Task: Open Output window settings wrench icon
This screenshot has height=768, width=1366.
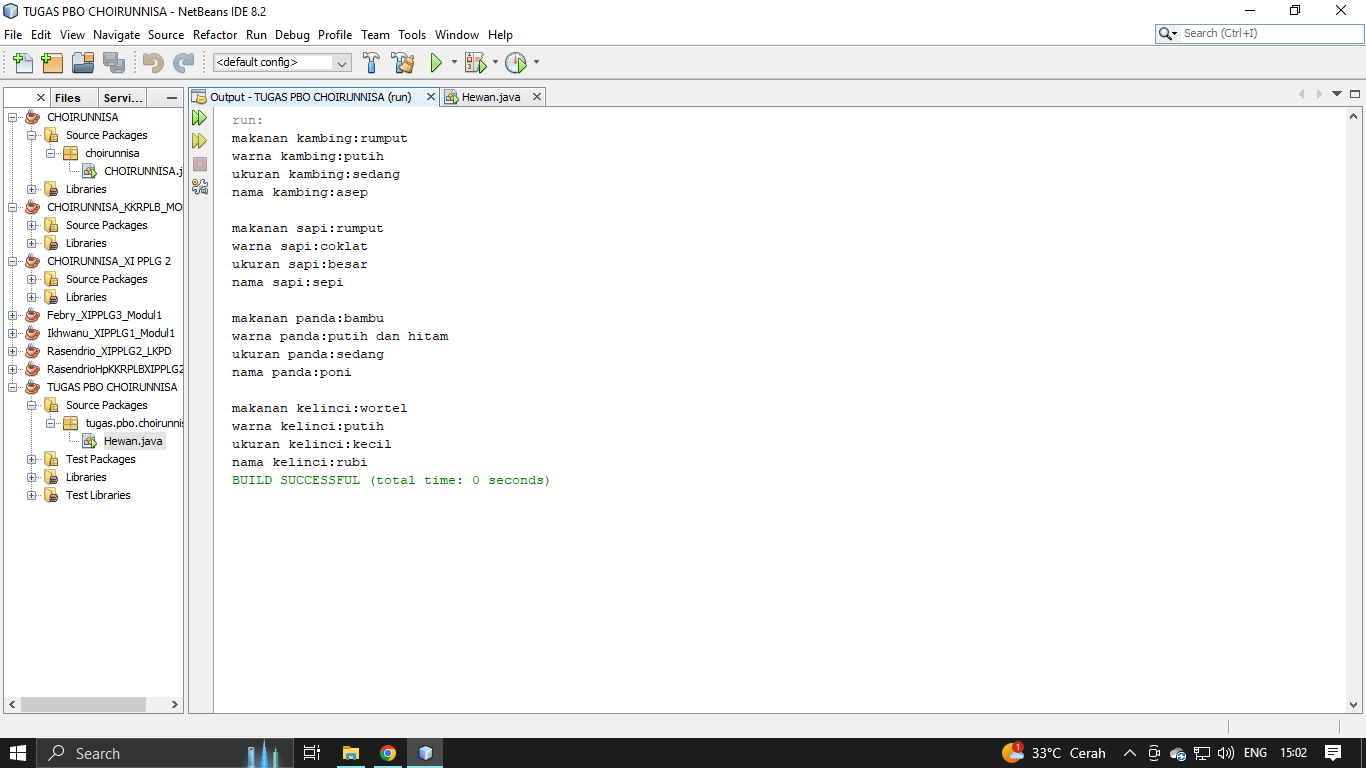Action: pyautogui.click(x=199, y=186)
